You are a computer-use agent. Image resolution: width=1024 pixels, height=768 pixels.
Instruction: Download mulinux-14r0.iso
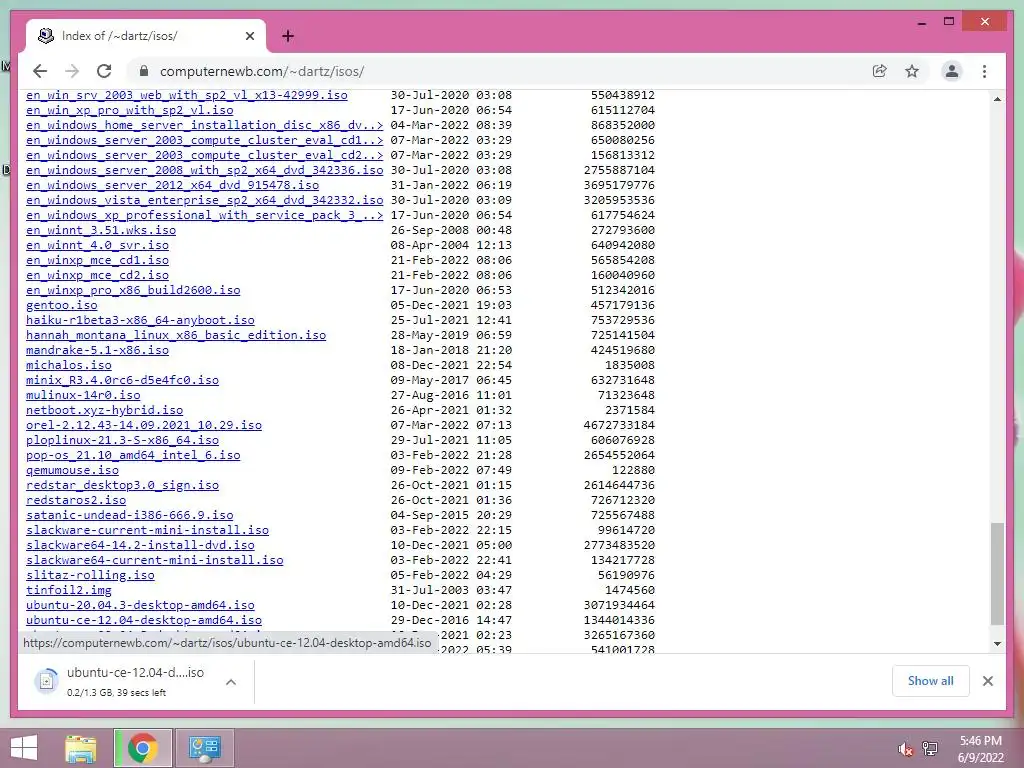pos(83,396)
